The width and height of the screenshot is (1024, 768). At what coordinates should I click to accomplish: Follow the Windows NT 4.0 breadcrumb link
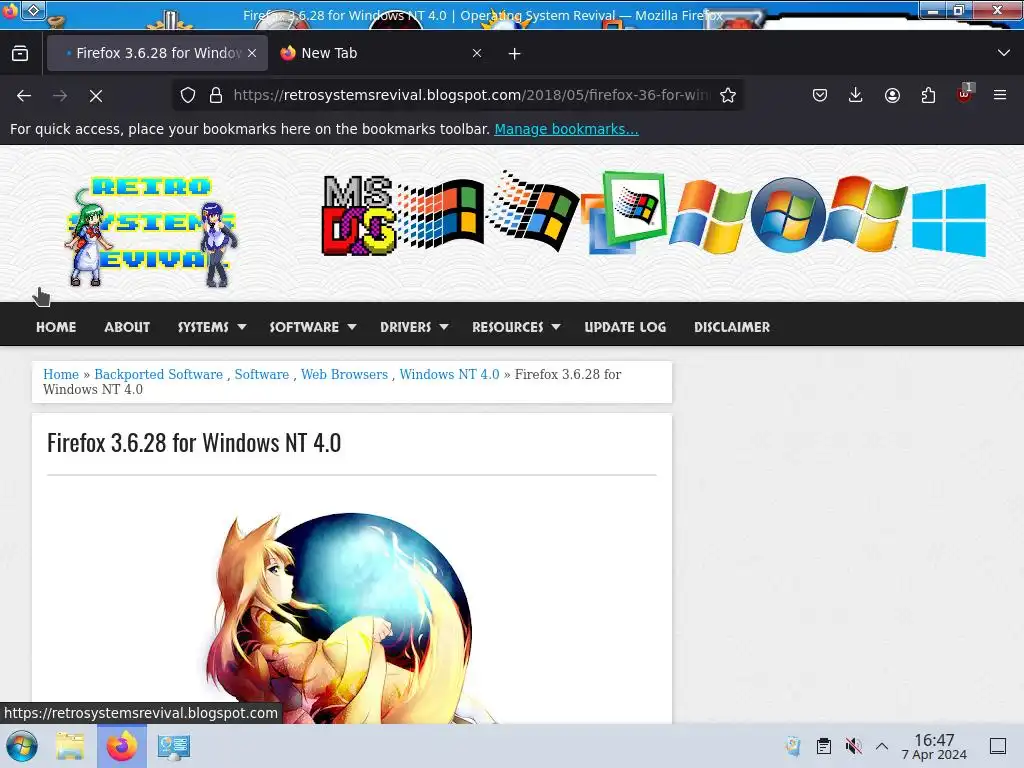[449, 374]
